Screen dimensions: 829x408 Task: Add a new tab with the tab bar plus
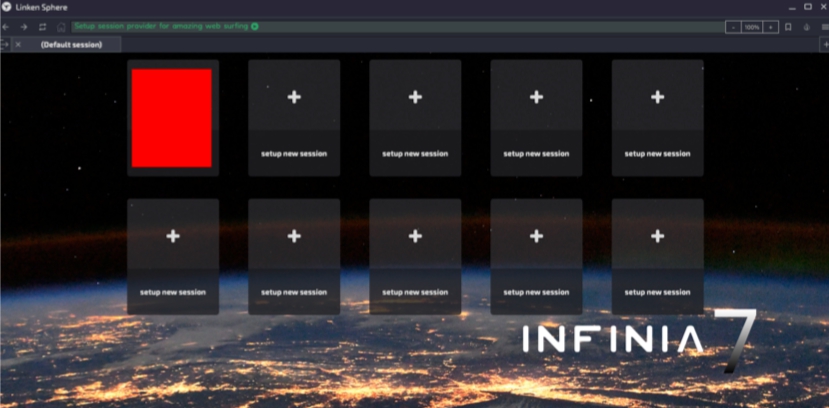[x=825, y=45]
